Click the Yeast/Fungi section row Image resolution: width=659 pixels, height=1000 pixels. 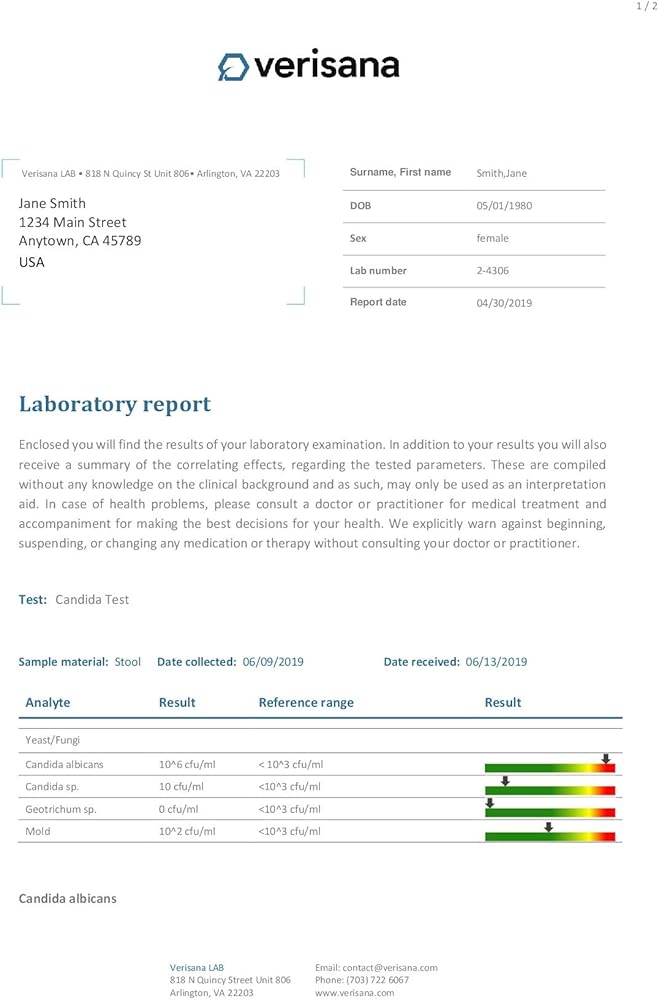[x=52, y=740]
